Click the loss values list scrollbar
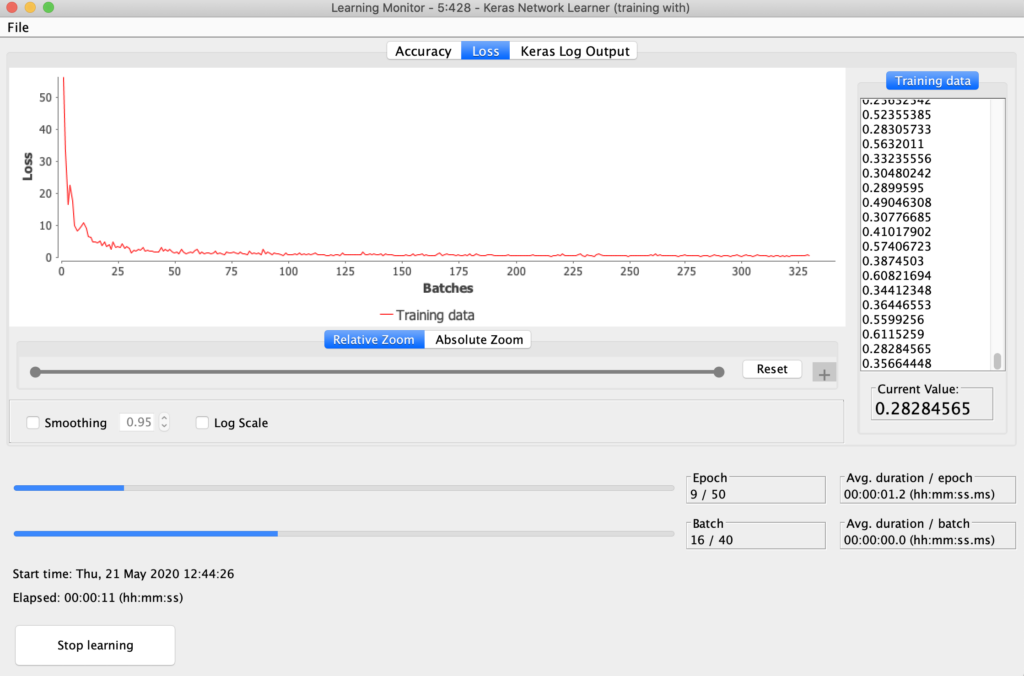1024x676 pixels. tap(997, 361)
